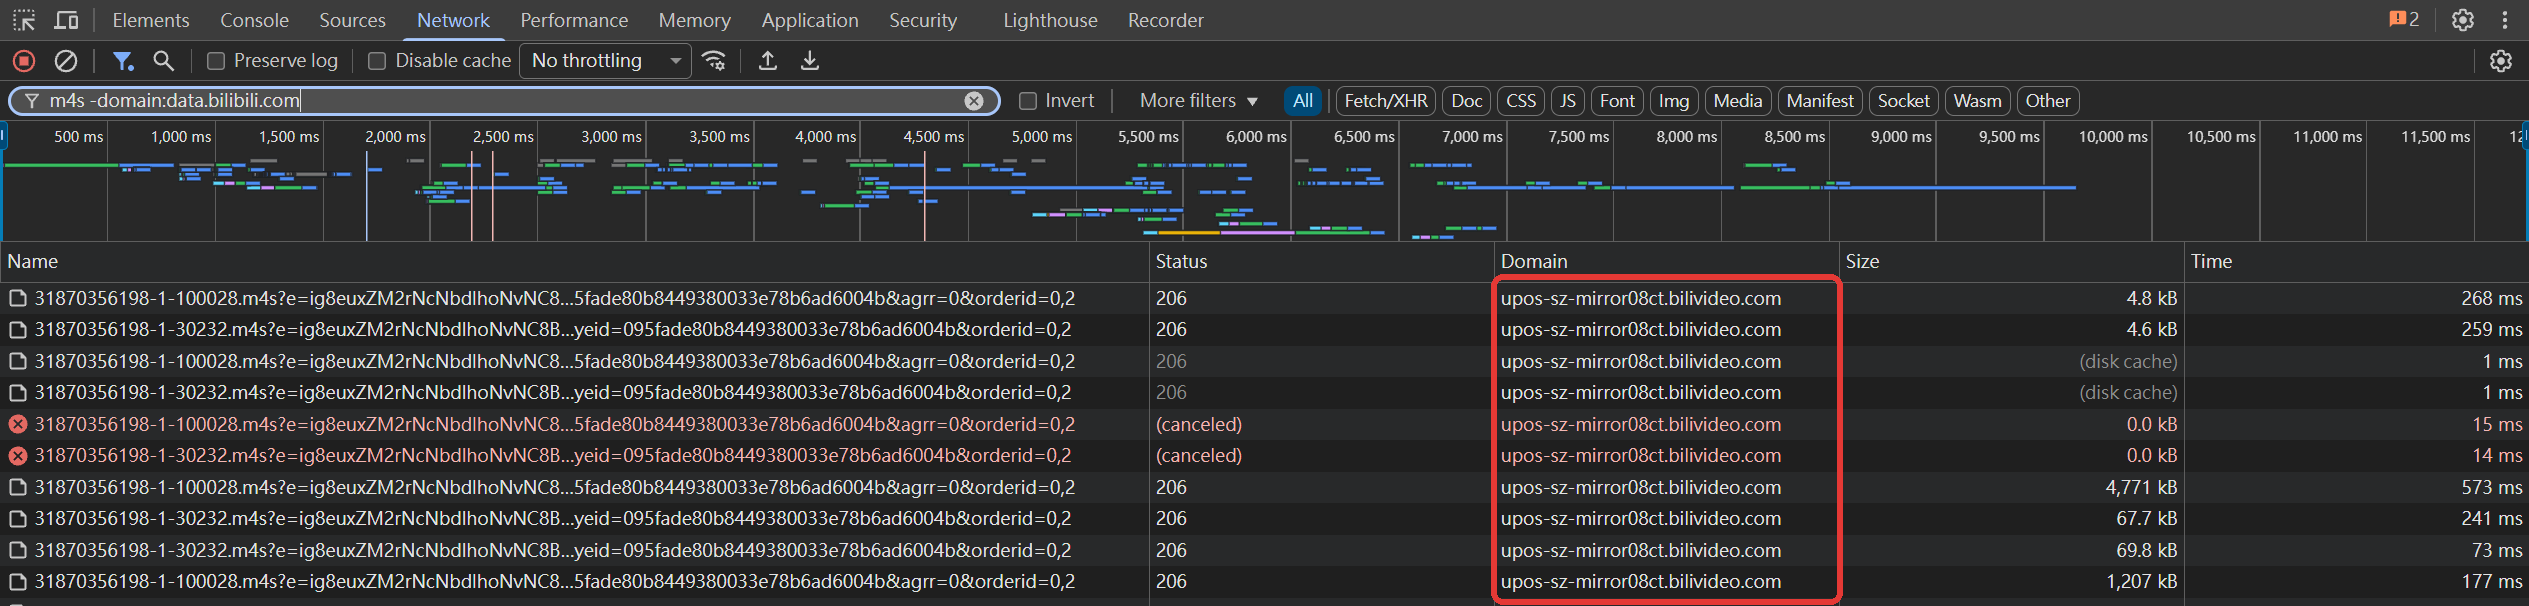Enable the Preserve log checkbox
The image size is (2529, 606).
point(215,61)
